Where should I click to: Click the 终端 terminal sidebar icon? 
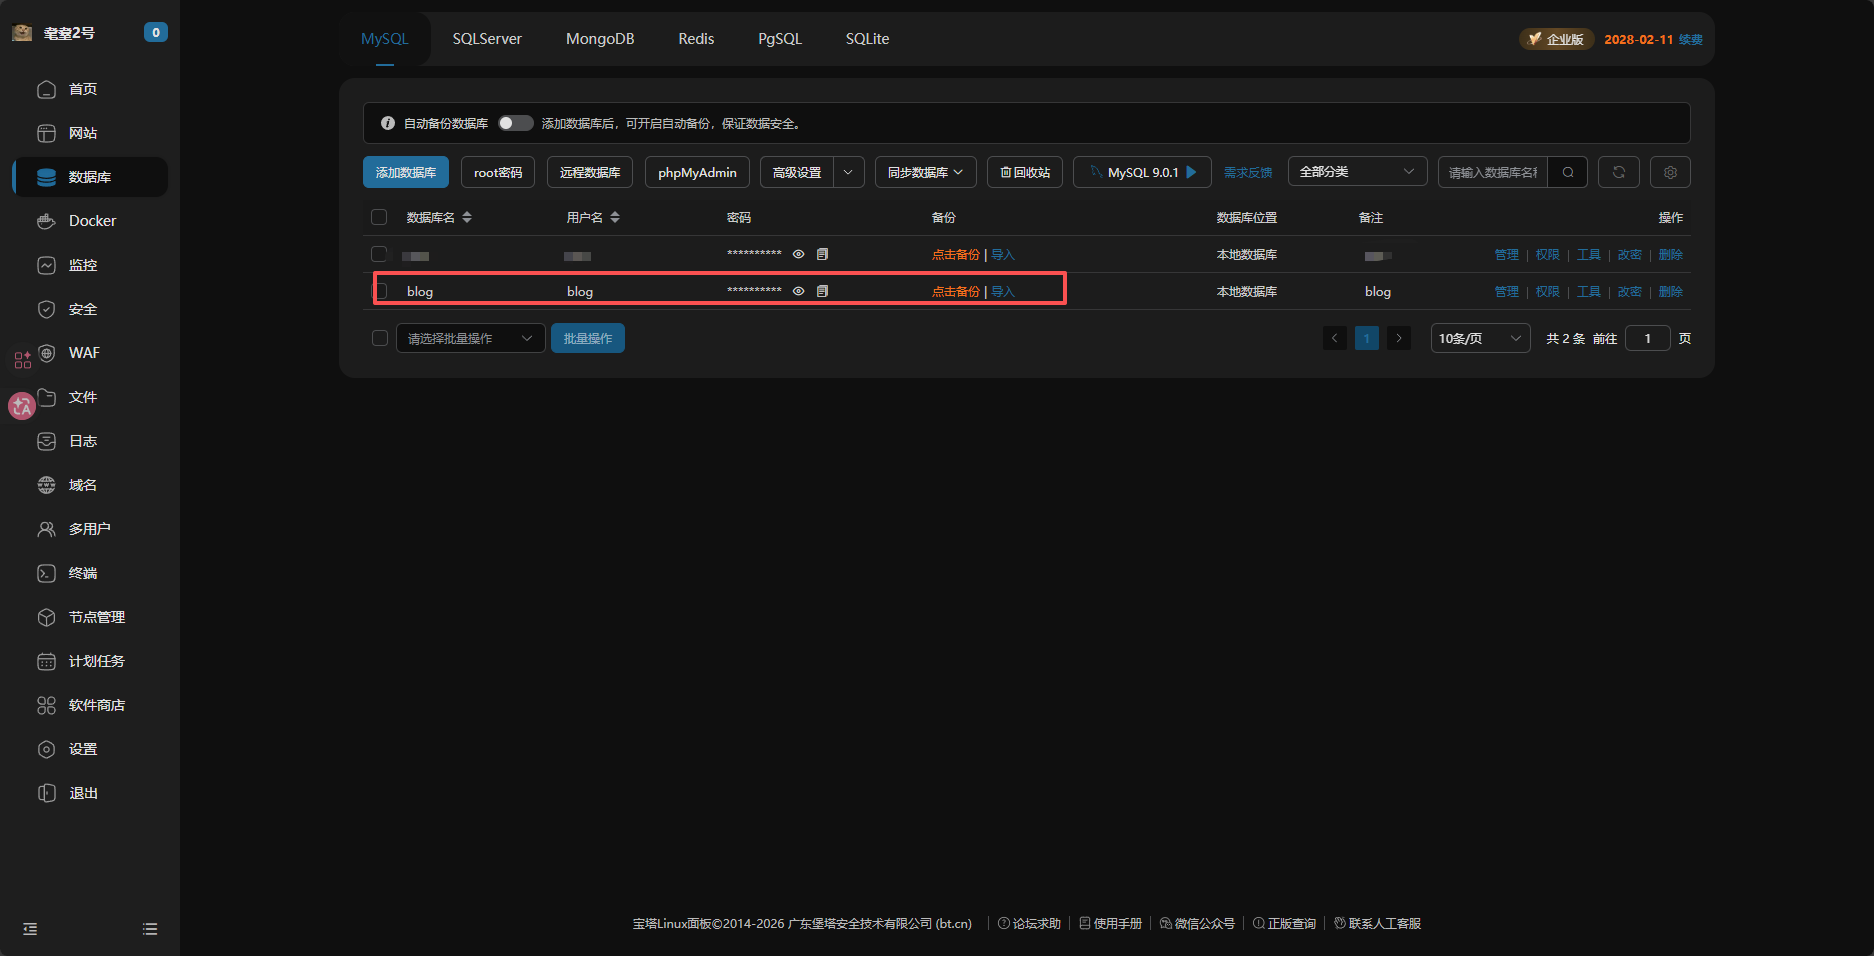pyautogui.click(x=47, y=573)
